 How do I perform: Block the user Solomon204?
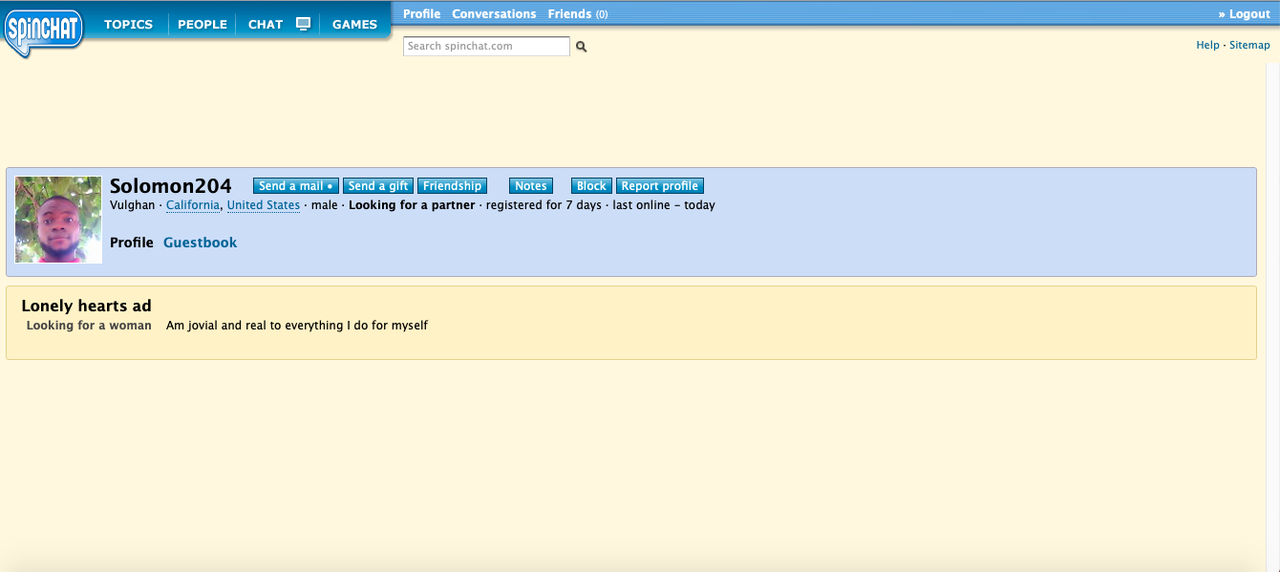(x=591, y=186)
